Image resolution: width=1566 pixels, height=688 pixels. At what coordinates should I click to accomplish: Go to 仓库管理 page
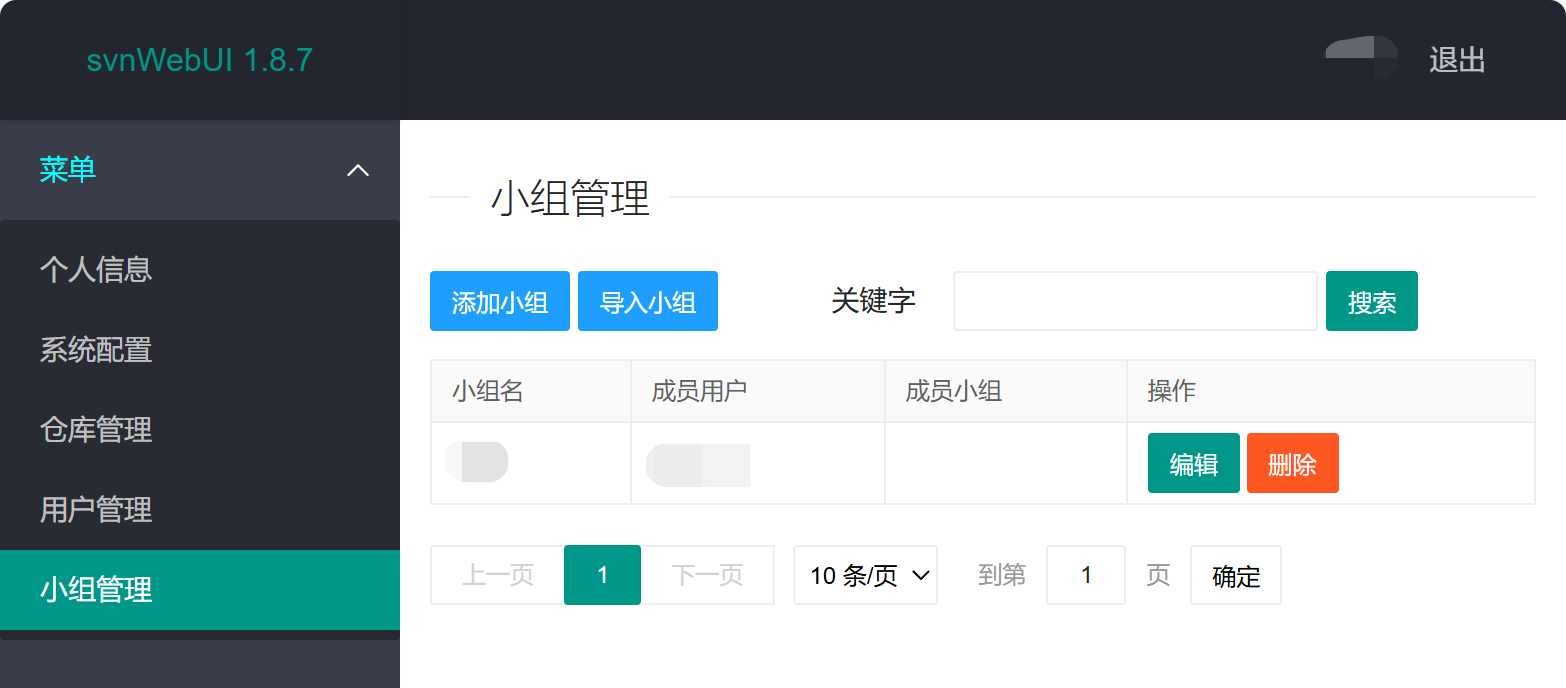(96, 430)
